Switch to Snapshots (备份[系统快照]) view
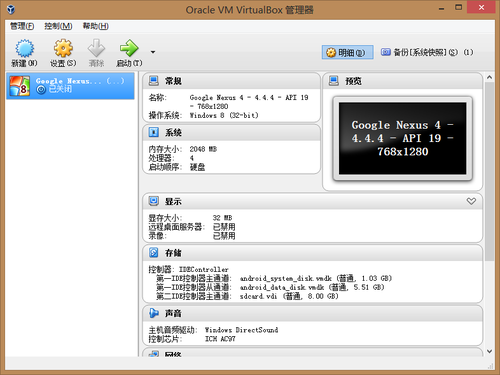This screenshot has height=375, width=500. (427, 52)
